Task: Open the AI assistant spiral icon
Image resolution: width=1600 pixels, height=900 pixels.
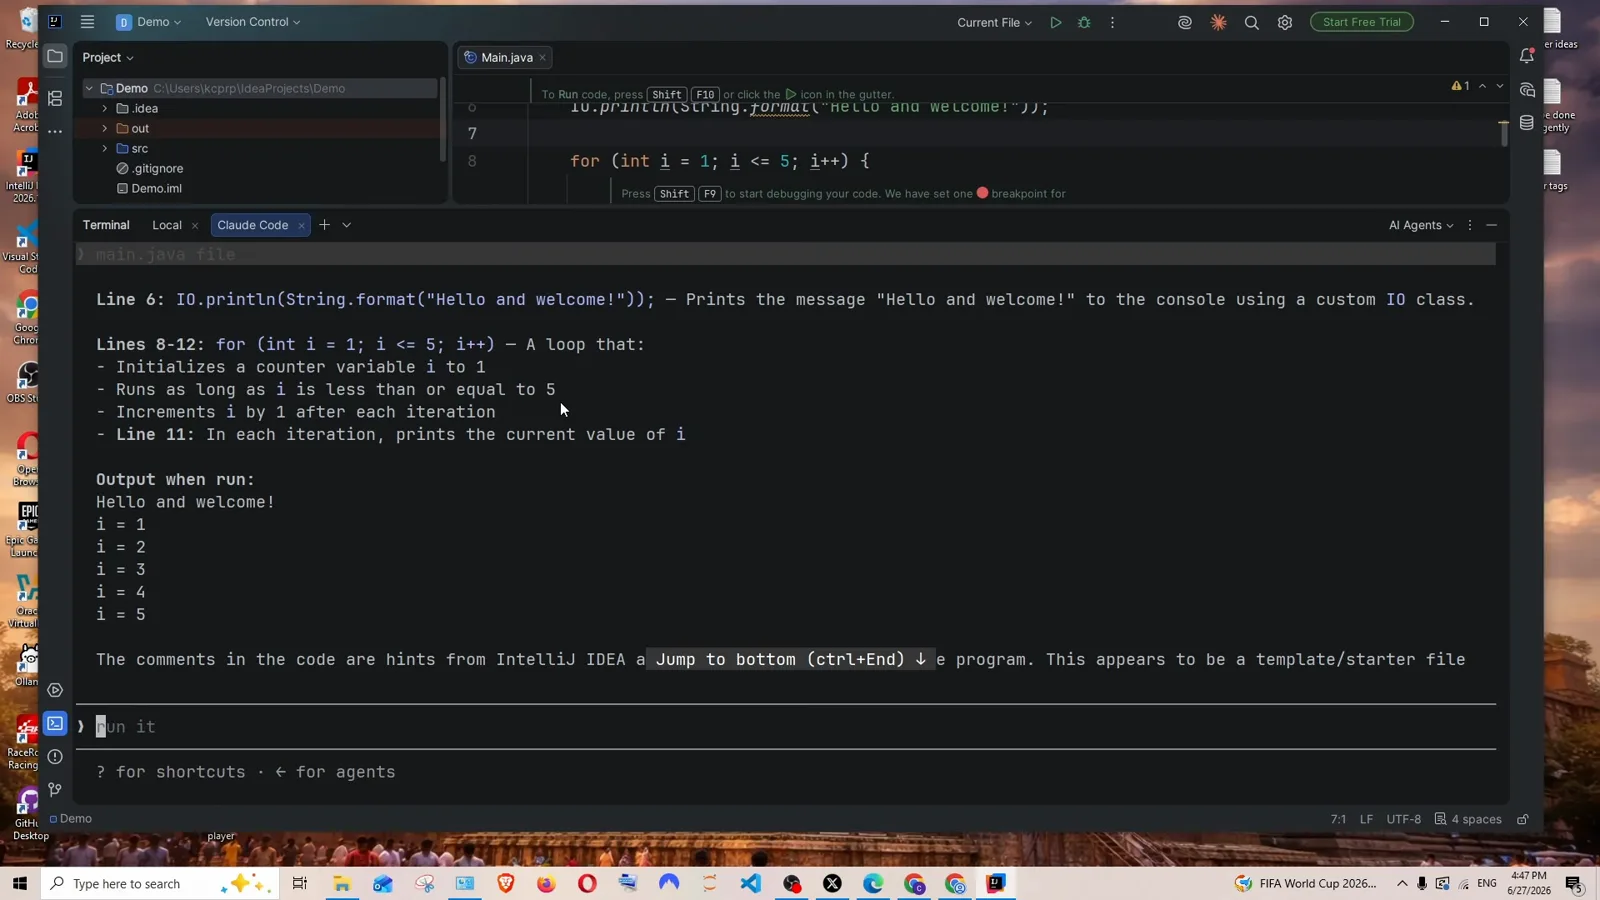Action: pos(1185,22)
